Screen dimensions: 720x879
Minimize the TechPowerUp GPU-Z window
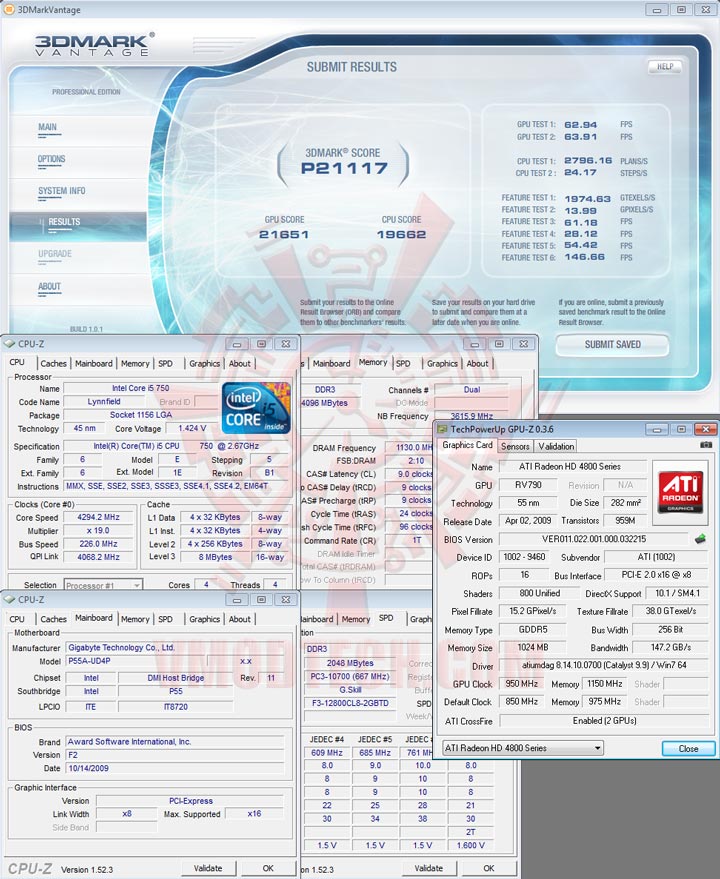click(657, 429)
